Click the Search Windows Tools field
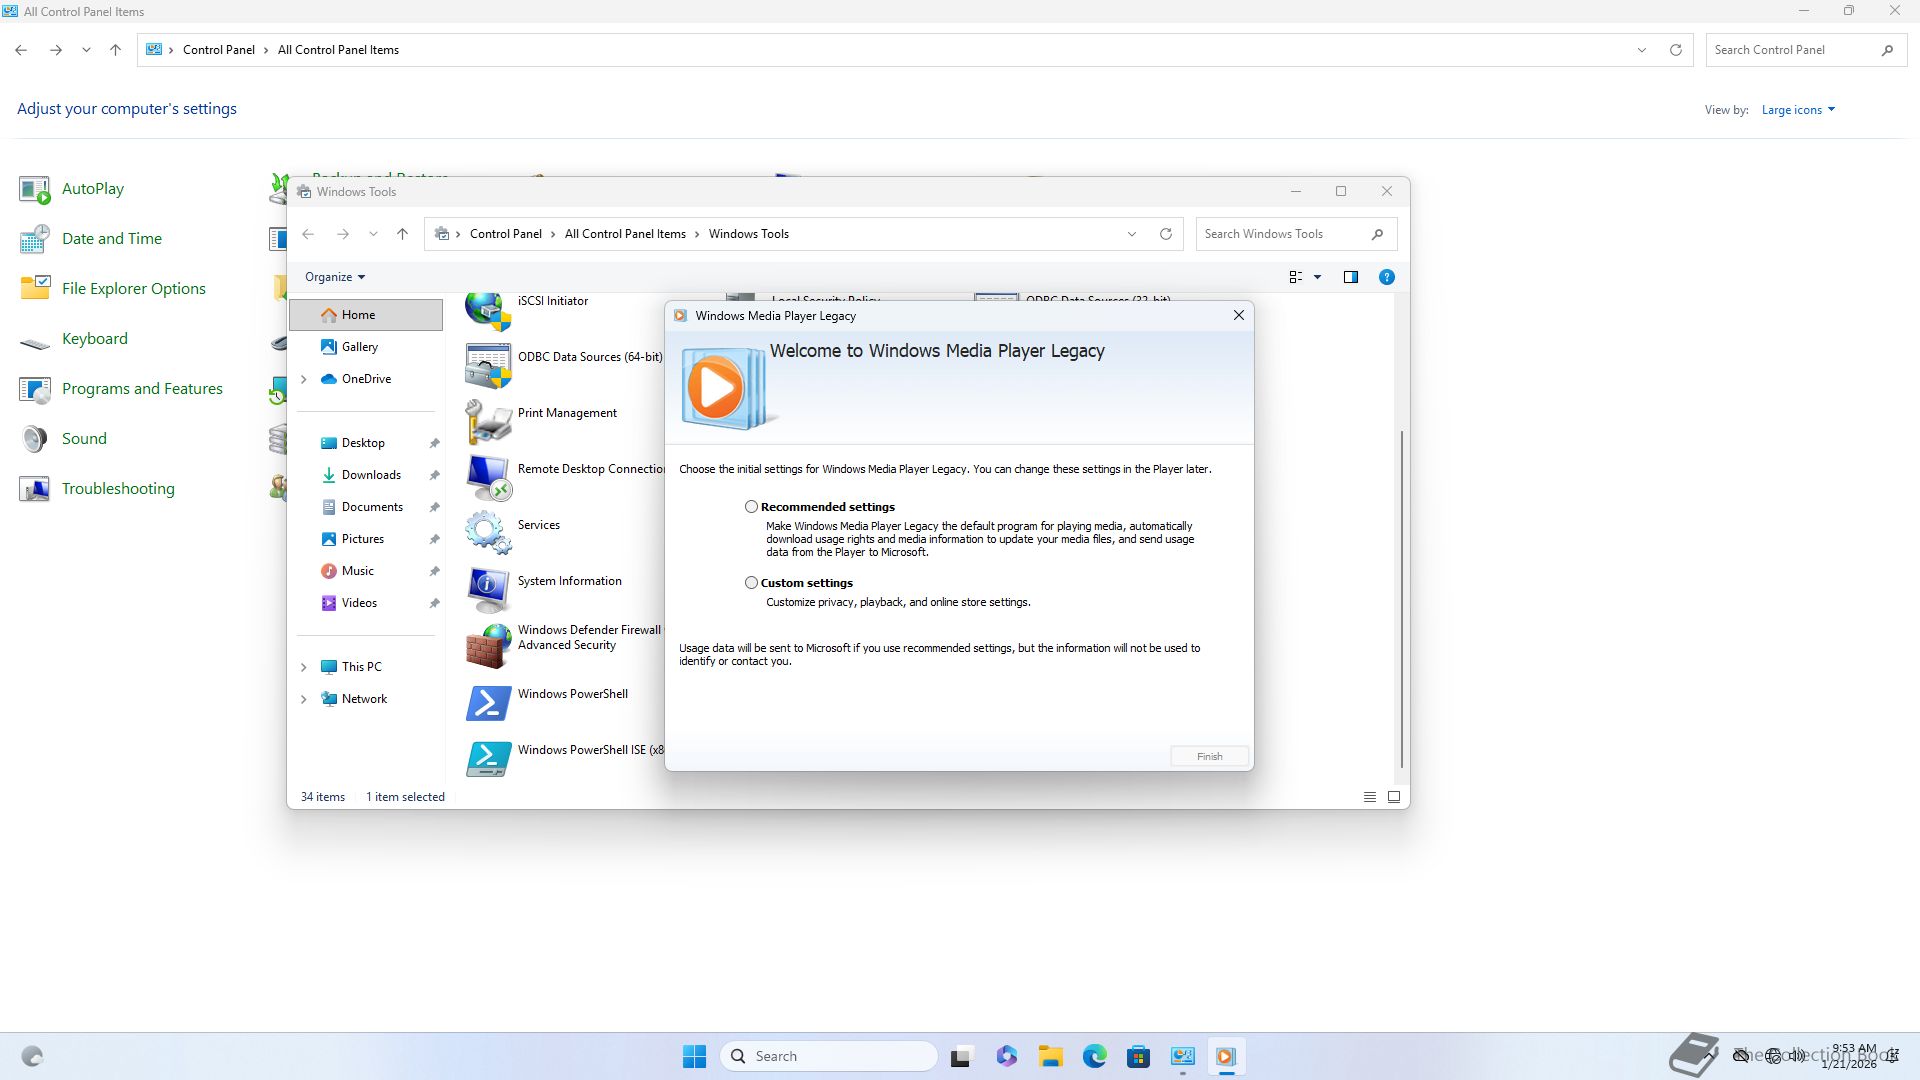Viewport: 1920px width, 1080px height. 1282,234
